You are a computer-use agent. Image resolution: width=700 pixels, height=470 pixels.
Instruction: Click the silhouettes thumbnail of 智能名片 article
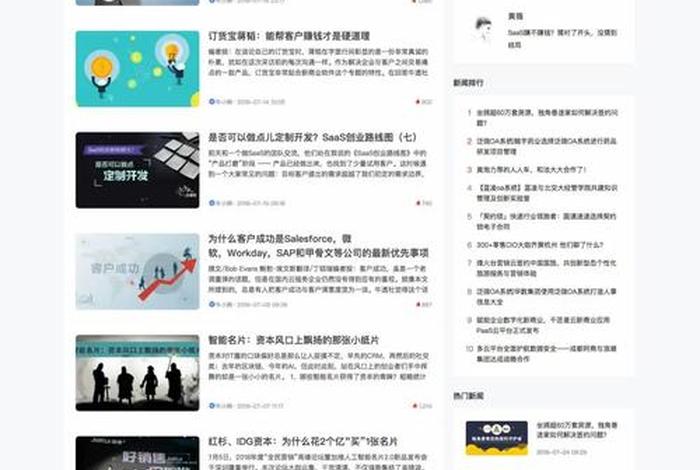point(138,373)
